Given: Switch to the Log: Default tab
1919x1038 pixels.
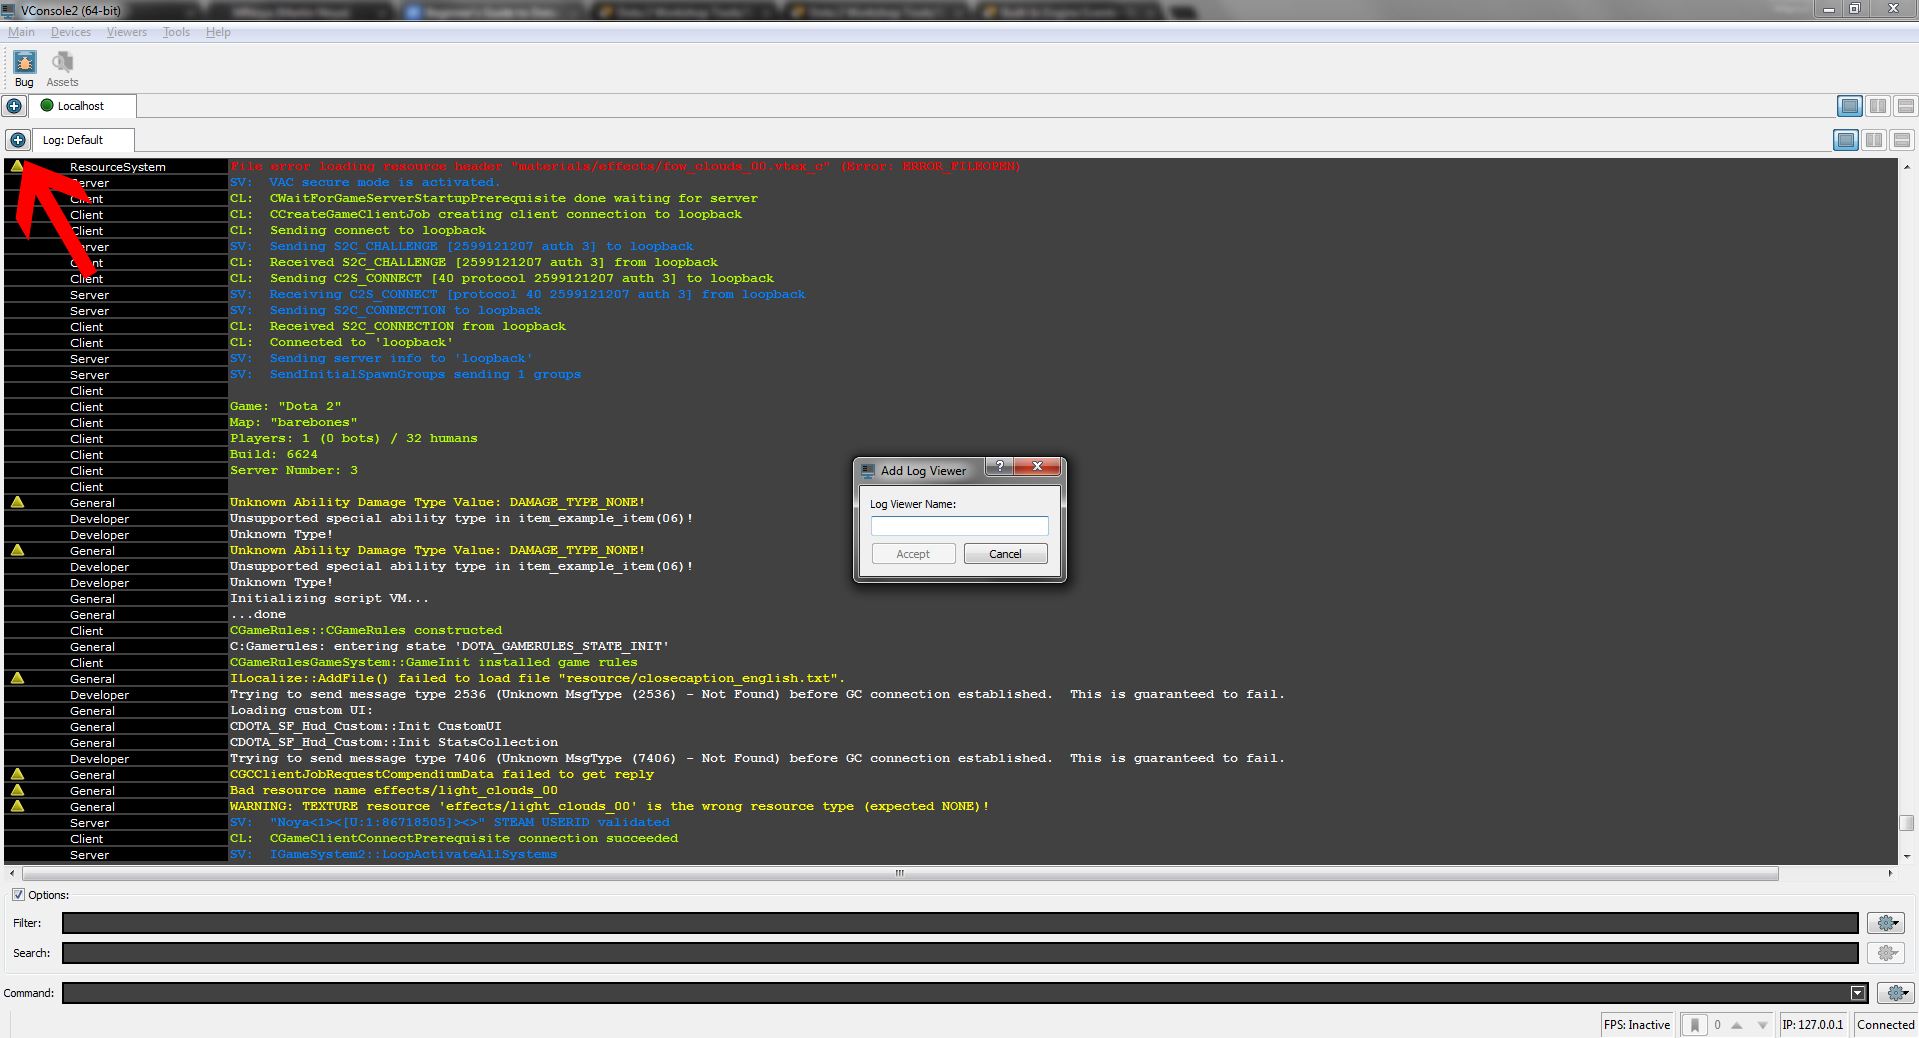Looking at the screenshot, I should click(x=73, y=140).
